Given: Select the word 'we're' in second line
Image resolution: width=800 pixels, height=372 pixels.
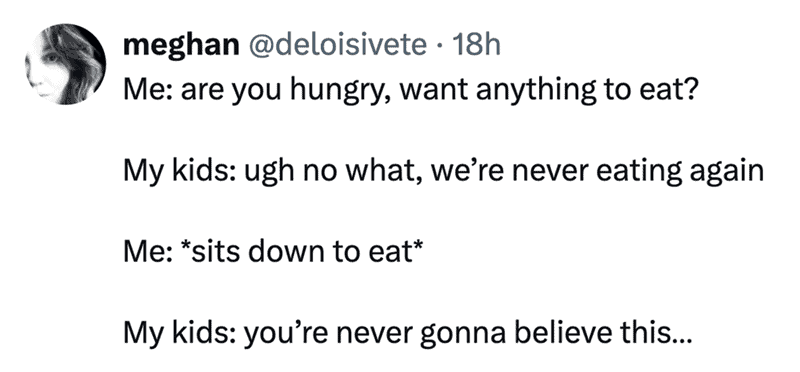Looking at the screenshot, I should 468,172.
